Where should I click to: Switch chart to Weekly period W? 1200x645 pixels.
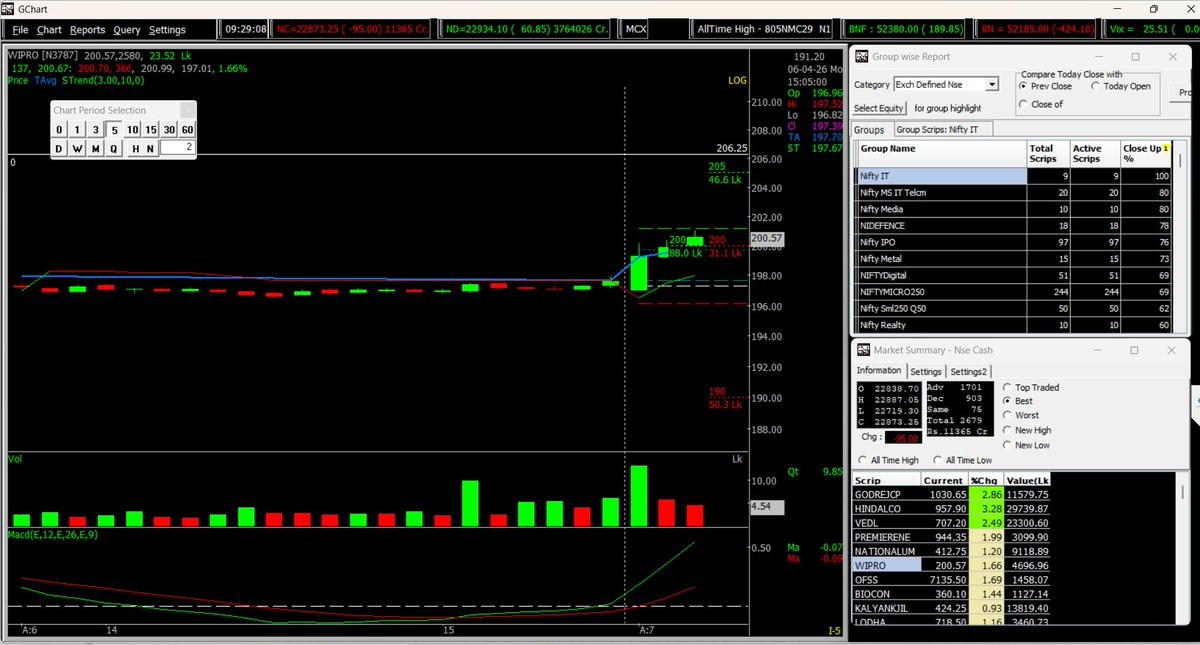pos(77,148)
